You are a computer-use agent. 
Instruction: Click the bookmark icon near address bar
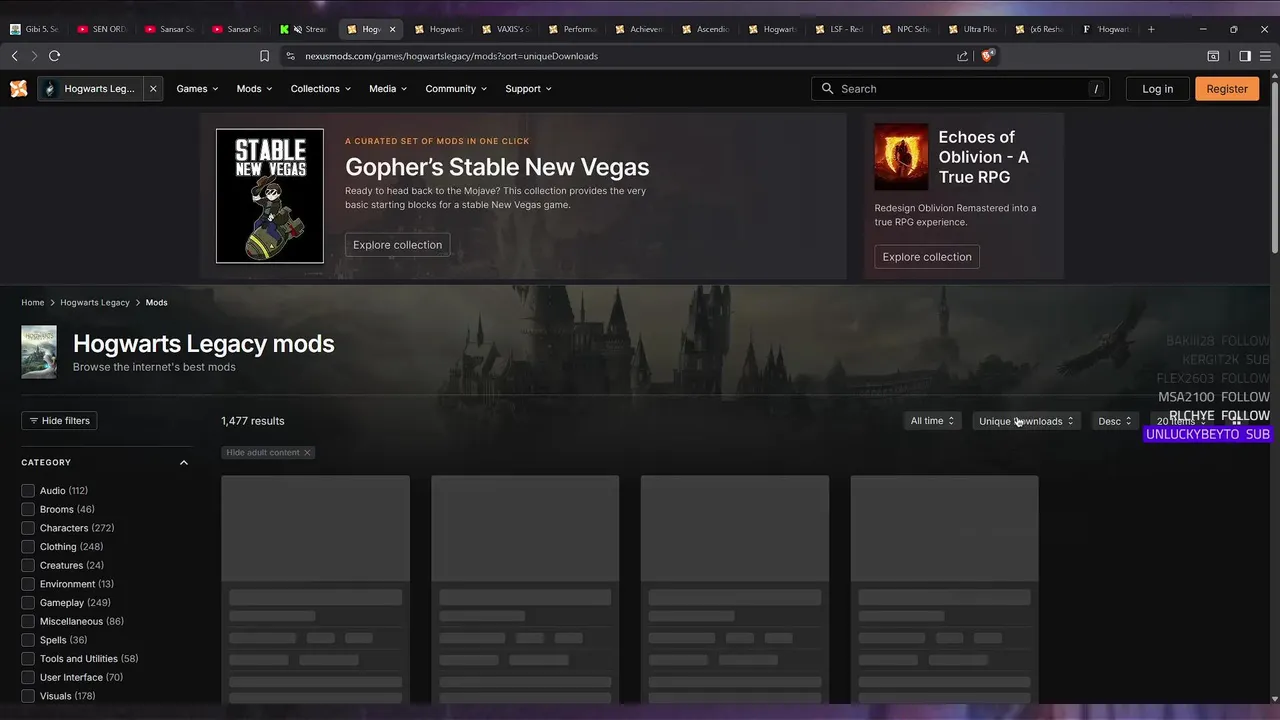click(264, 56)
